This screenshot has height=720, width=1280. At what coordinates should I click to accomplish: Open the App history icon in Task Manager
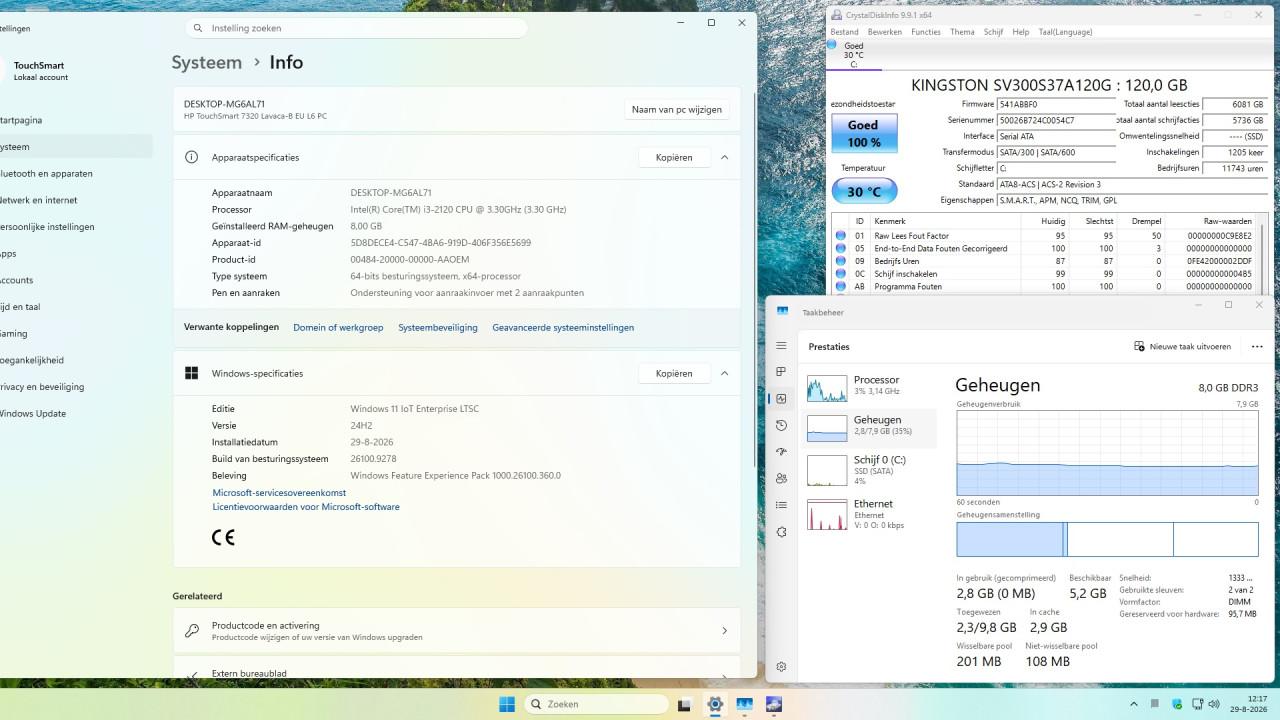[781, 425]
